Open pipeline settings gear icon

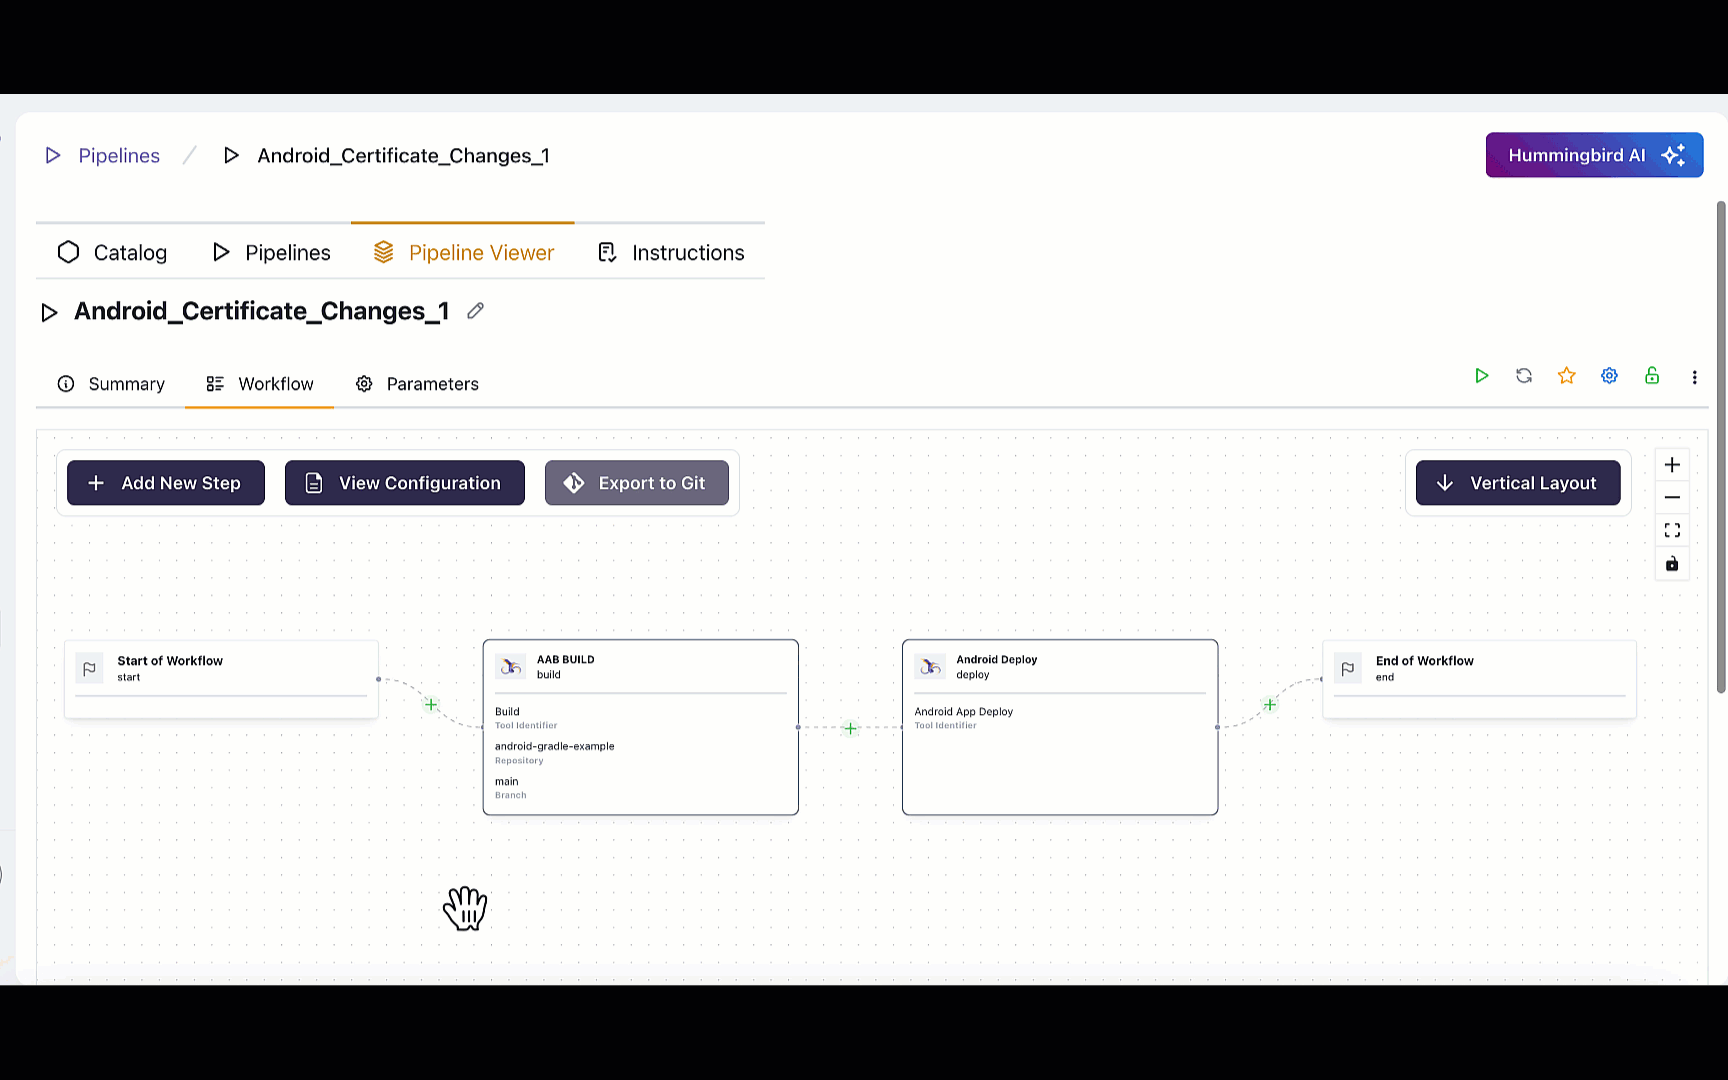click(x=1609, y=376)
